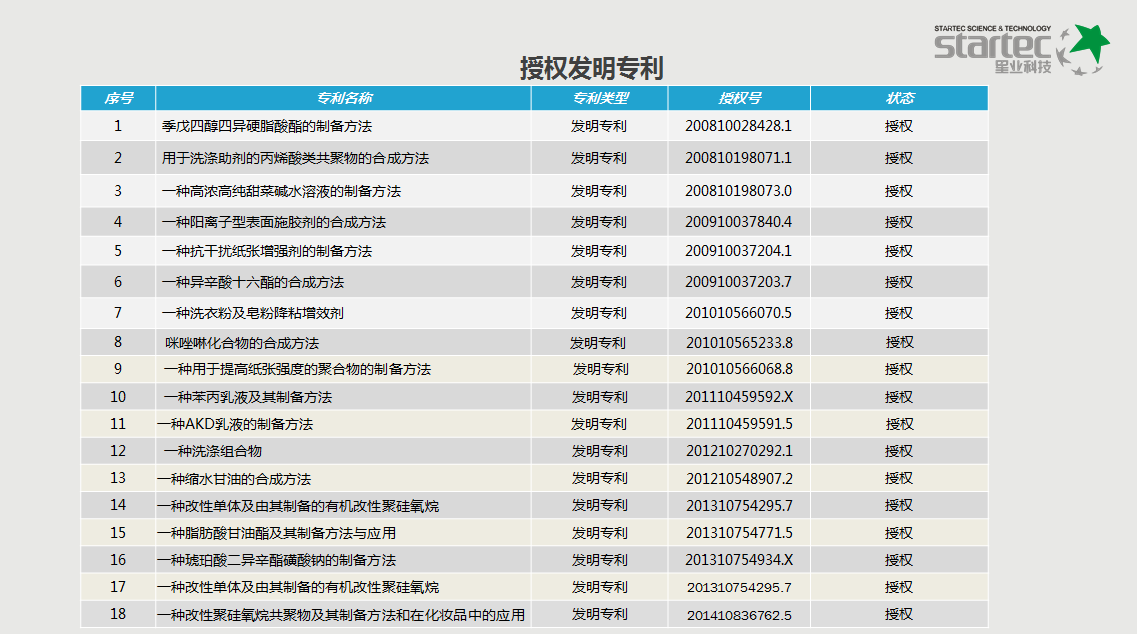Viewport: 1137px width, 634px height.
Task: Click 一种阳离子型表面施胶剂的合成方法 entry
Action: point(274,222)
